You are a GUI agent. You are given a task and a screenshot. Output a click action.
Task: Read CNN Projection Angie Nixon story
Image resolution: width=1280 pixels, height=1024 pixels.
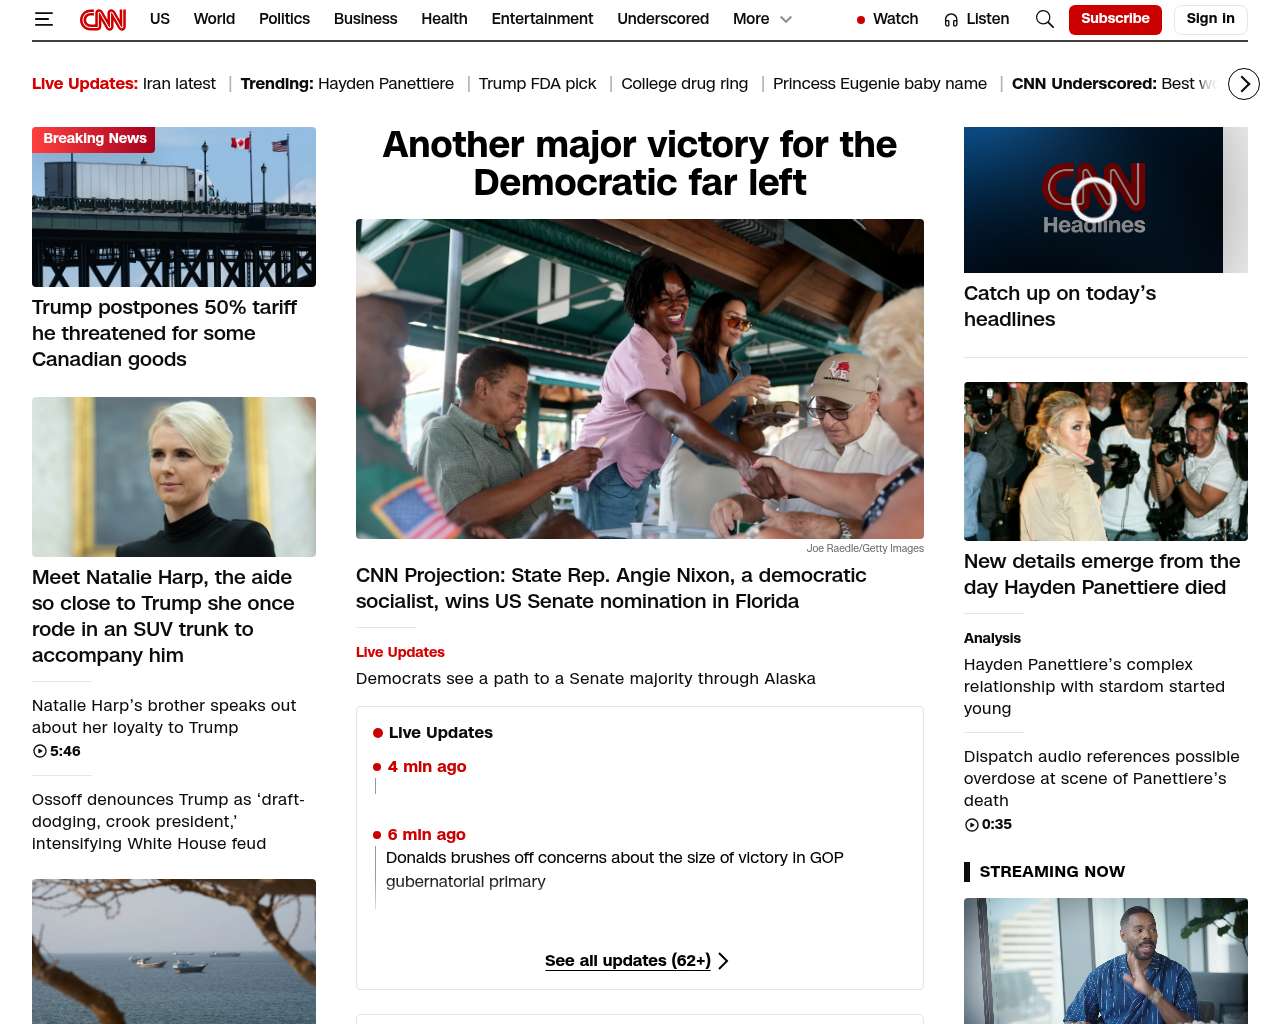coord(611,588)
